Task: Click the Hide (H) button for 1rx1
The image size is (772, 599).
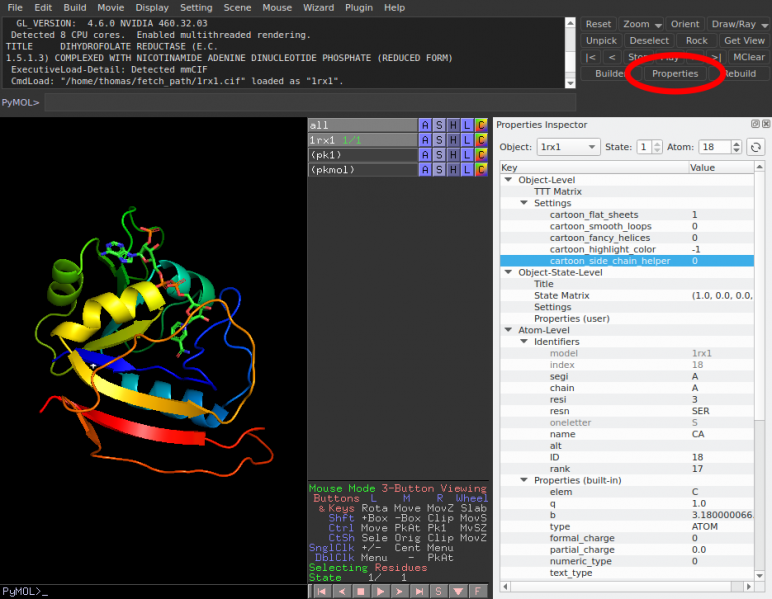Action: [454, 141]
